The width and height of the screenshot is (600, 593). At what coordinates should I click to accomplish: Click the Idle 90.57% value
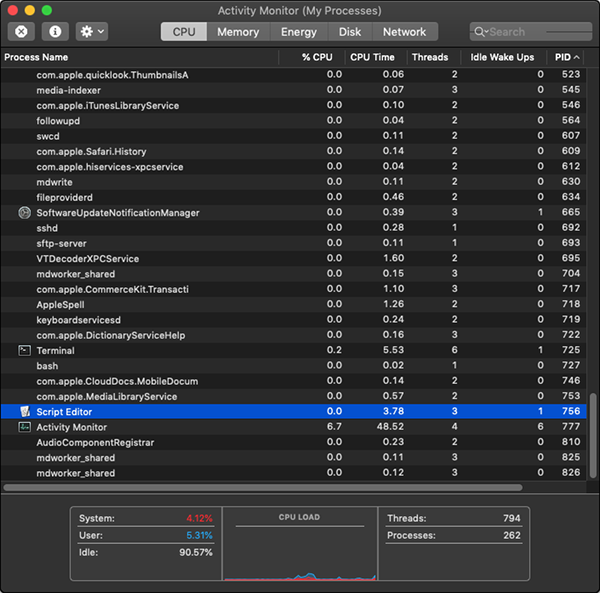pos(196,552)
